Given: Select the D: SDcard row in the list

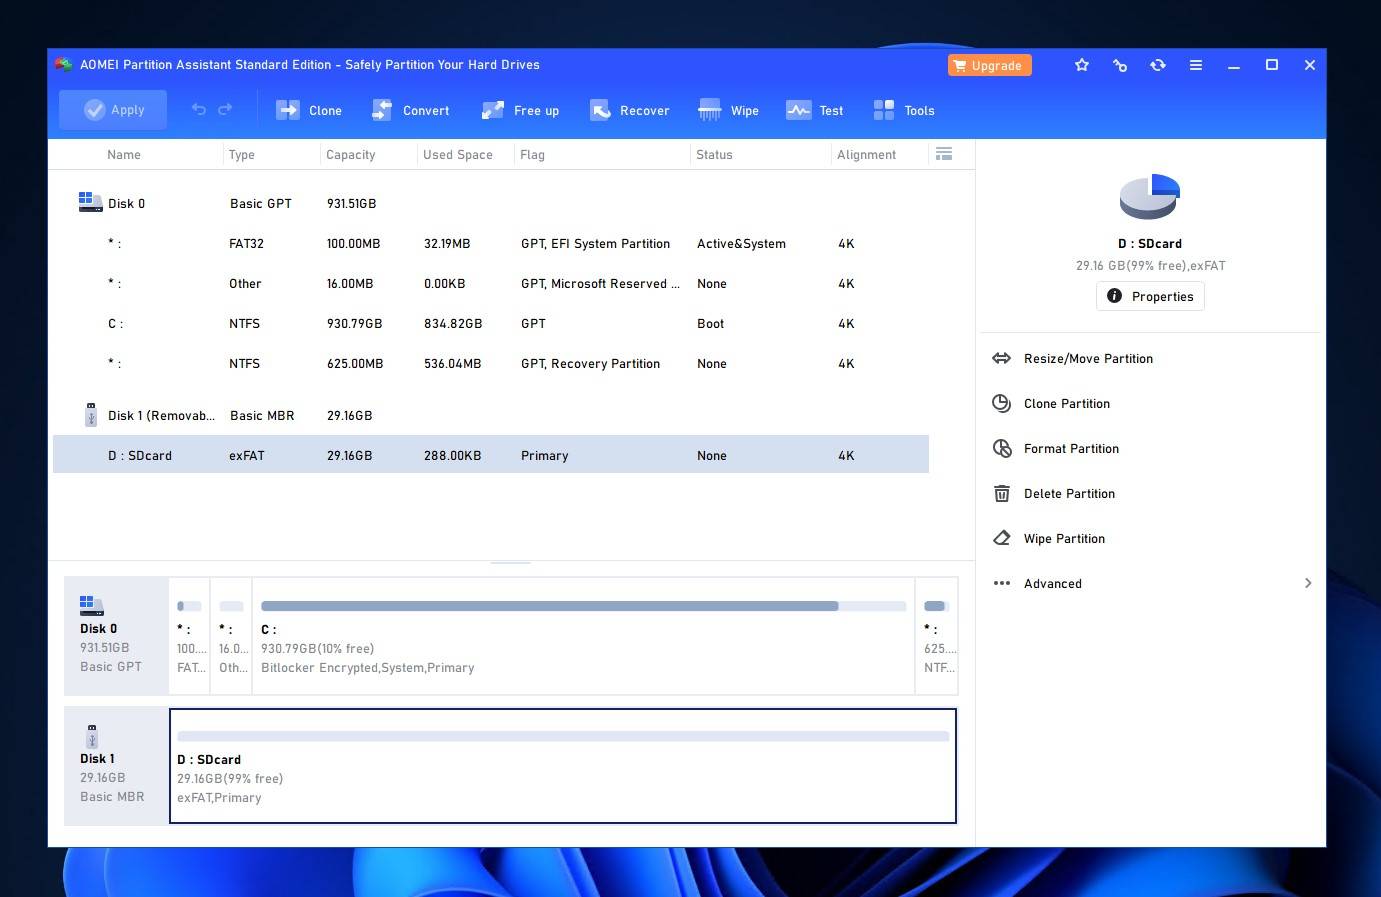Looking at the screenshot, I should [x=490, y=455].
